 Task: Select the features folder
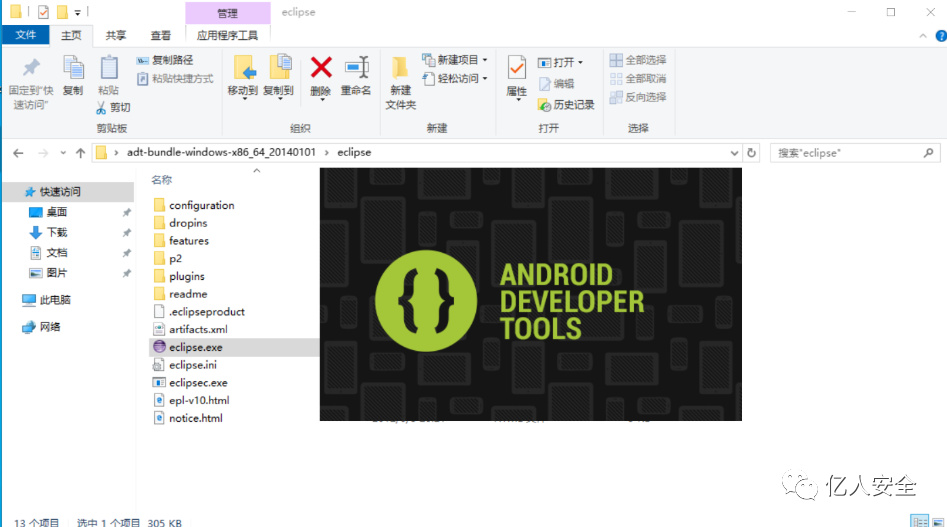tap(181, 241)
